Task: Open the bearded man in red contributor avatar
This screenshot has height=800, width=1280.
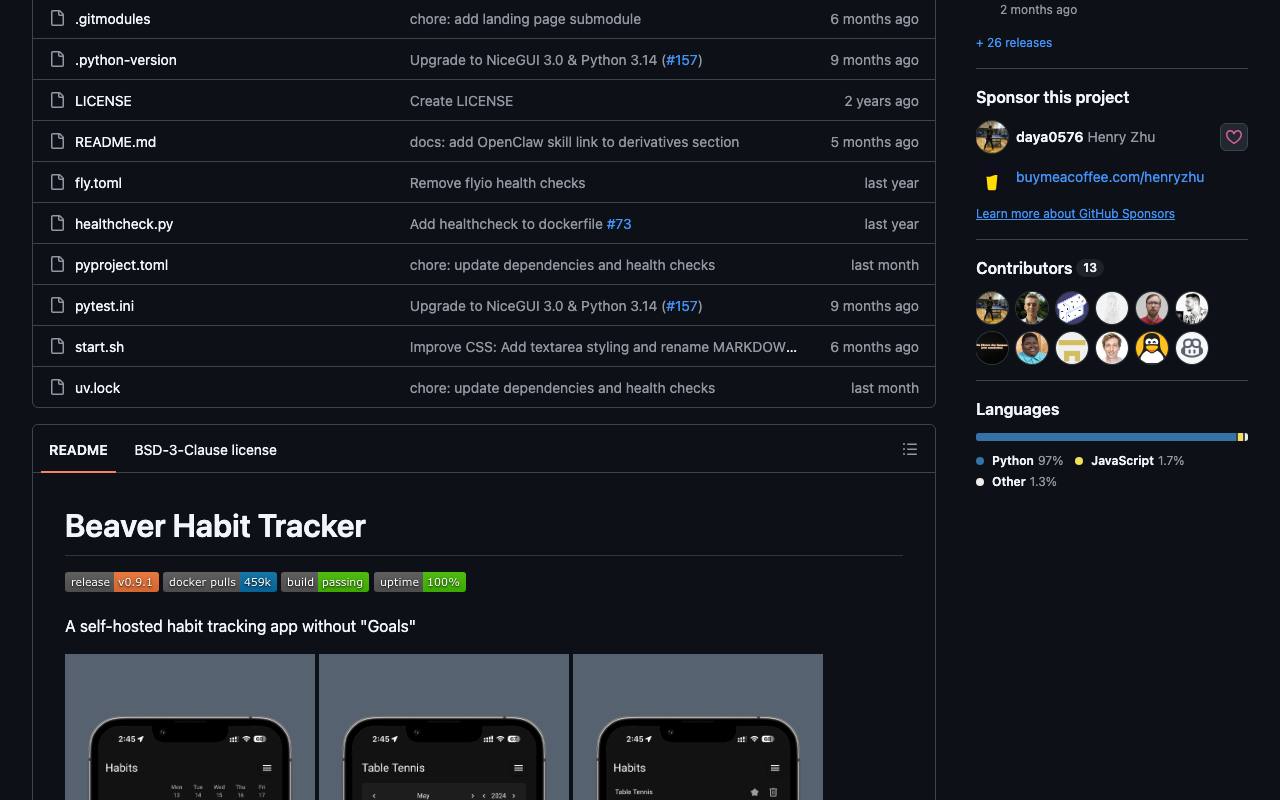Action: tap(1152, 308)
